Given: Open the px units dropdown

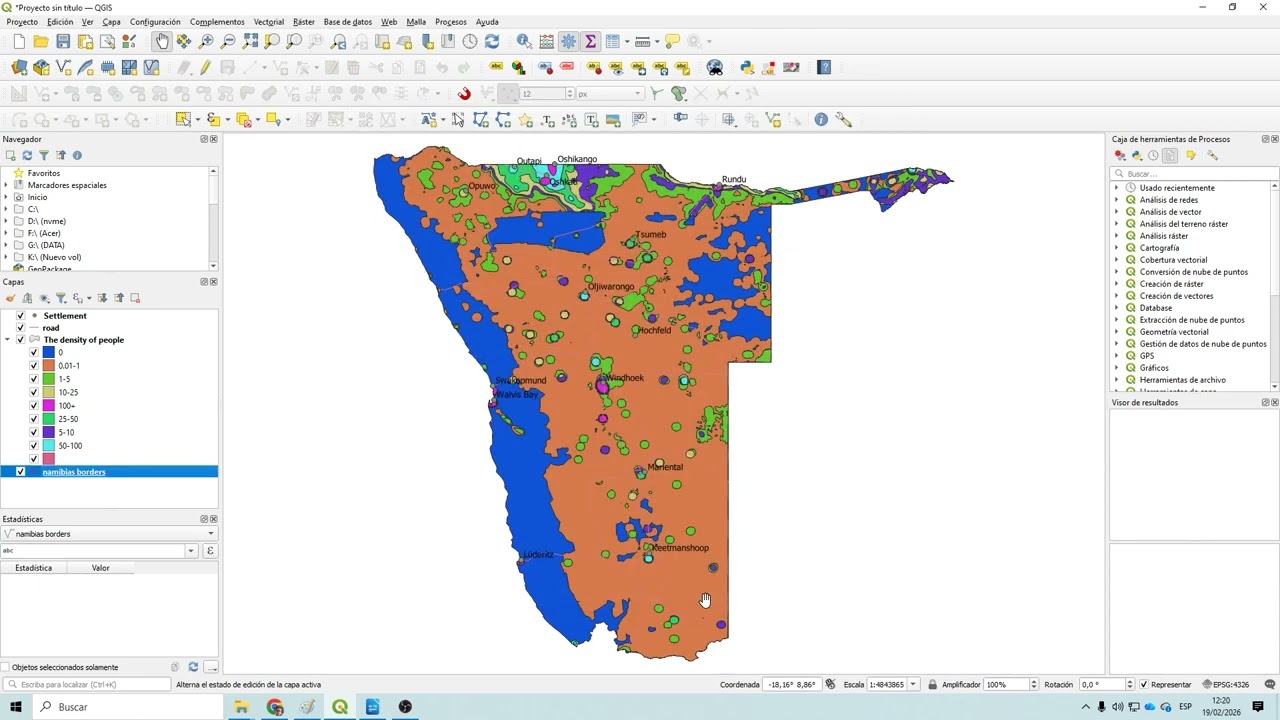Looking at the screenshot, I should click(608, 93).
